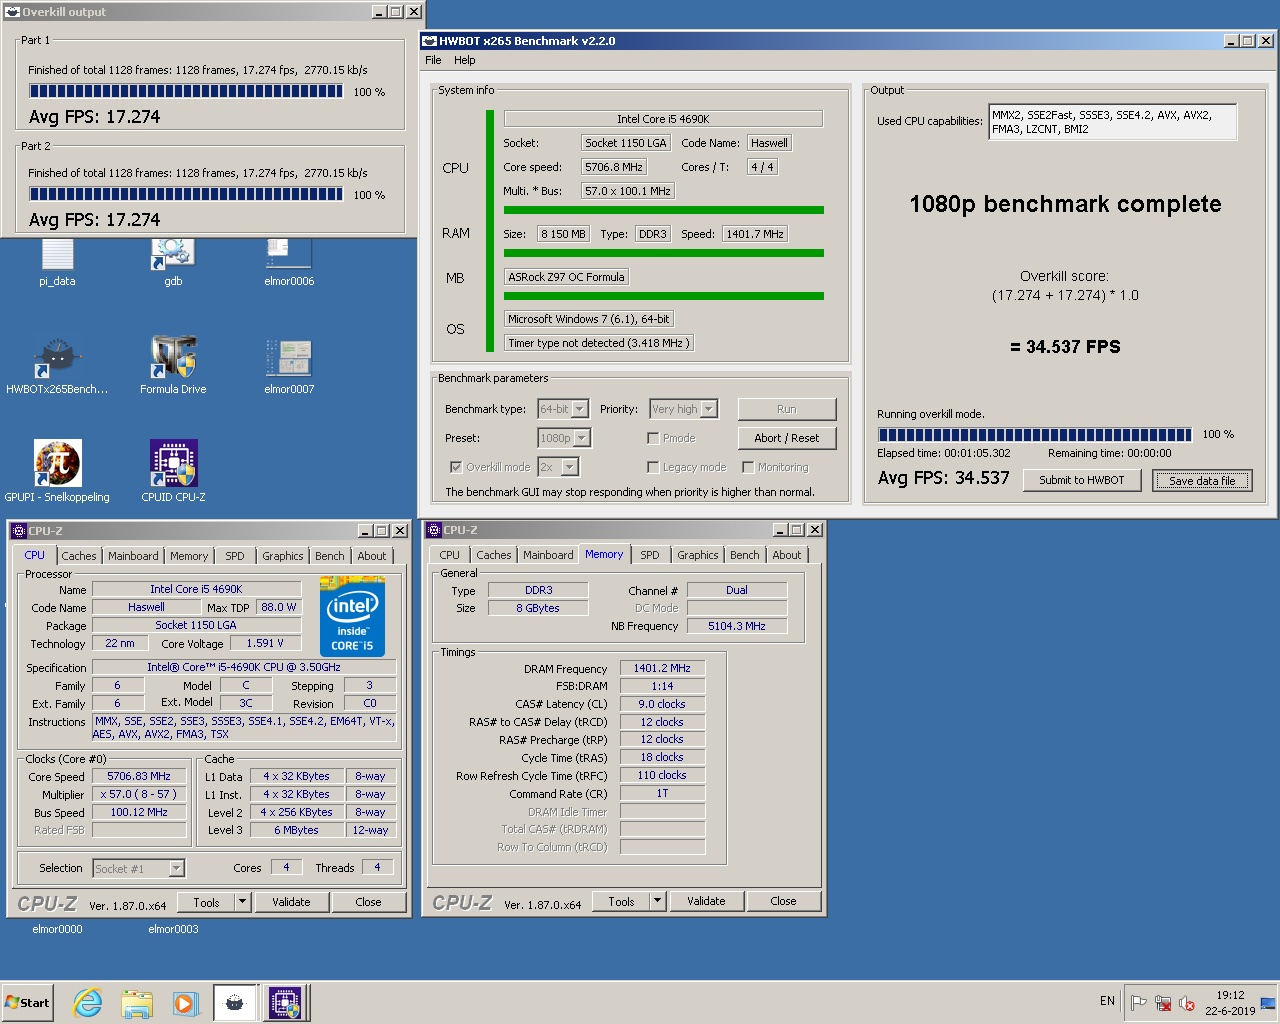Click the Abort / Reset button
The width and height of the screenshot is (1280, 1024).
coord(787,438)
